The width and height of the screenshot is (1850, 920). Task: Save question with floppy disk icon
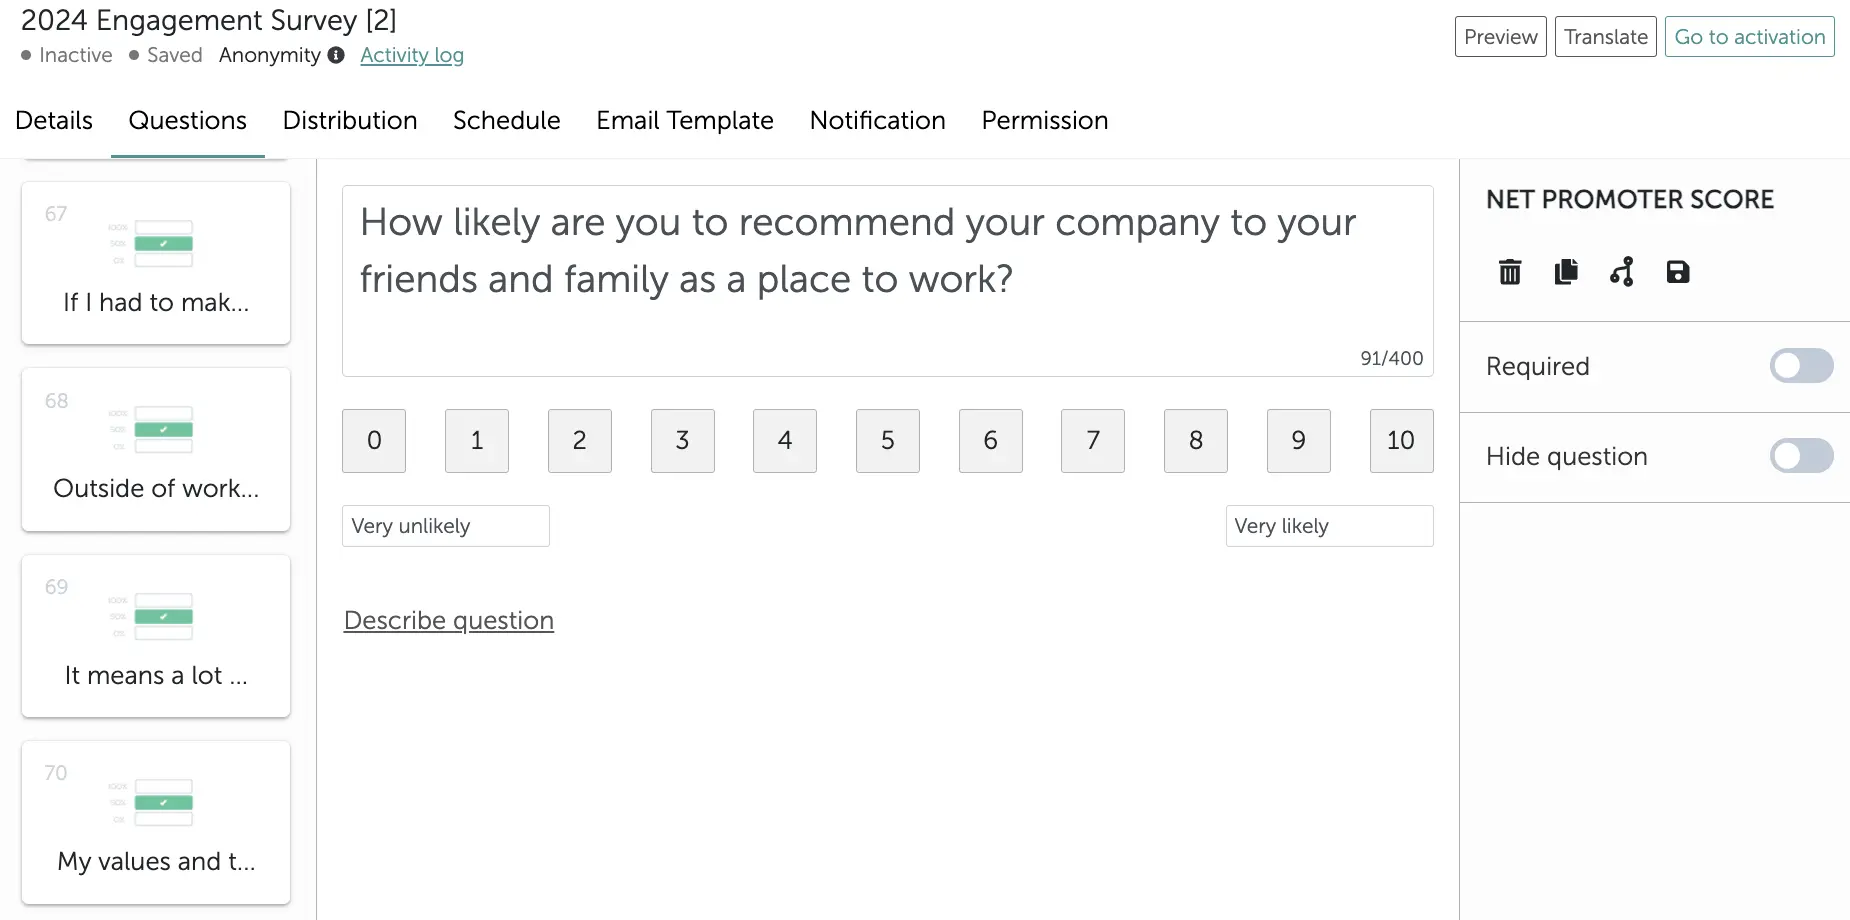point(1678,272)
